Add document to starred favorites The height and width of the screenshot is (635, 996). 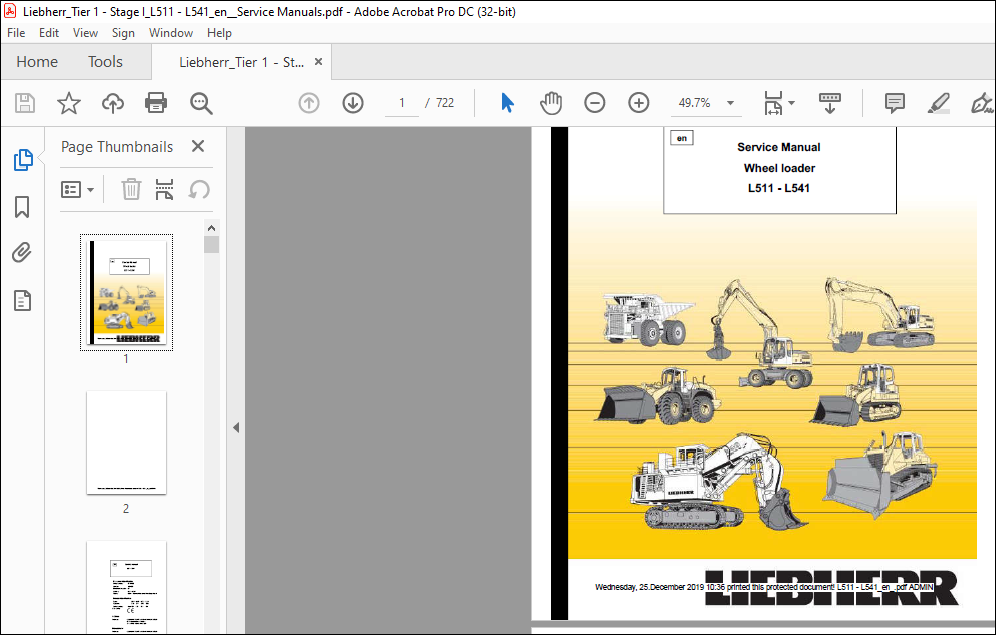click(69, 103)
